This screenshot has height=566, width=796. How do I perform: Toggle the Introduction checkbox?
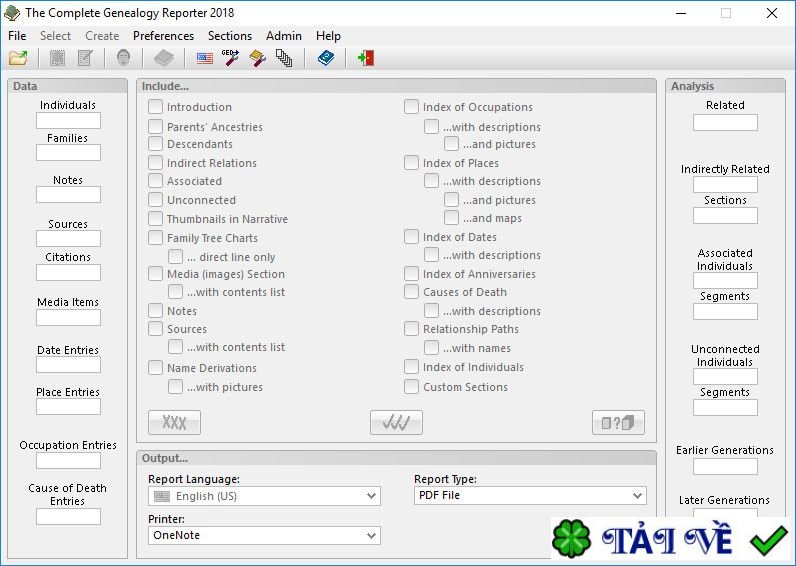[155, 107]
